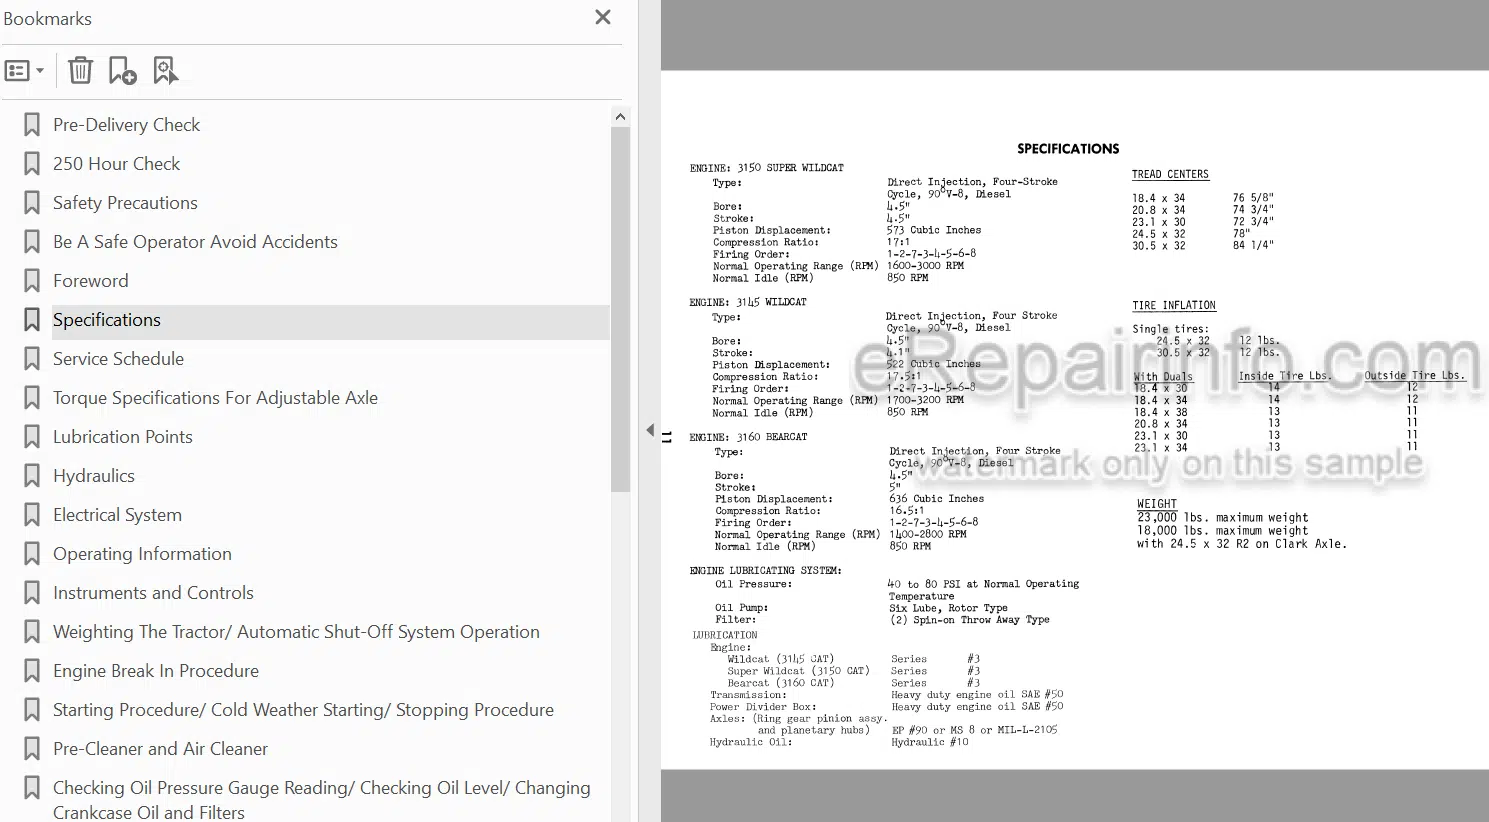Open the Hydraulics bookmark

point(93,476)
